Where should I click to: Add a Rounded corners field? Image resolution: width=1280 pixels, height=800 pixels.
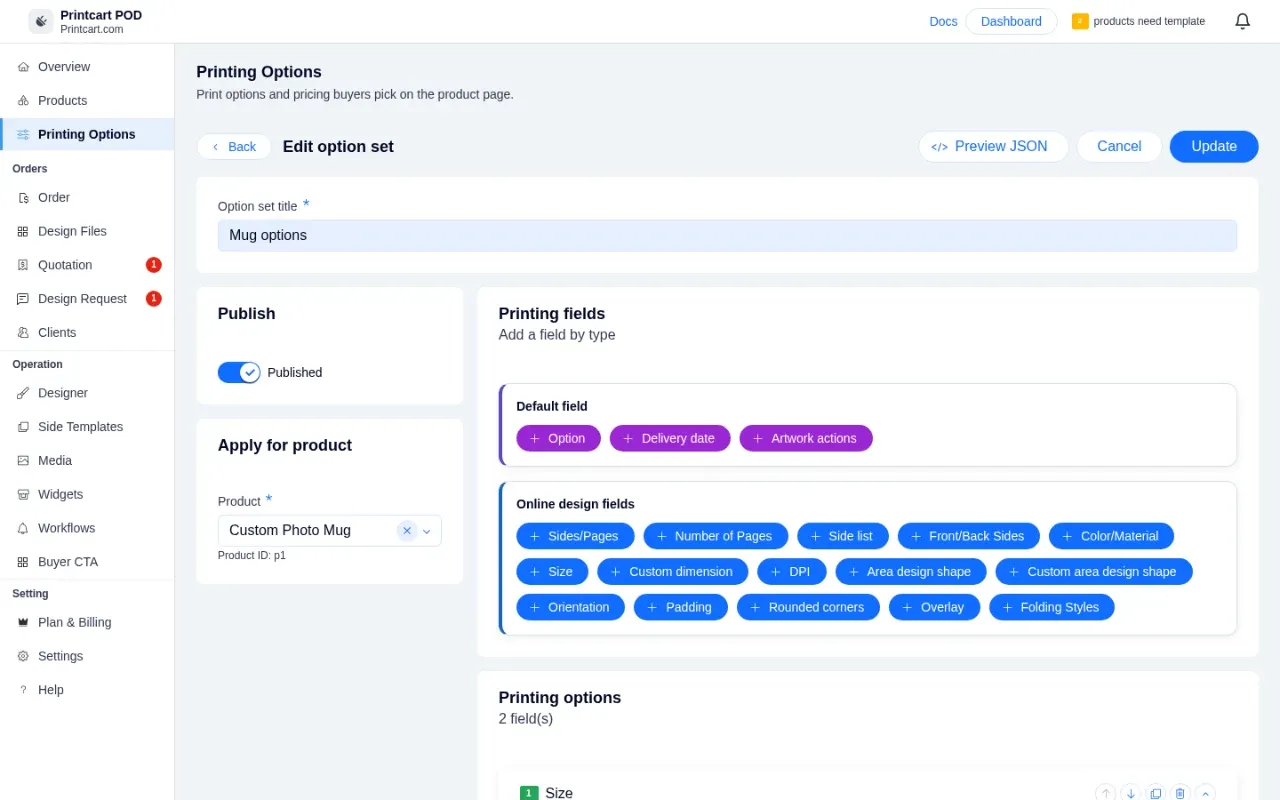point(808,607)
